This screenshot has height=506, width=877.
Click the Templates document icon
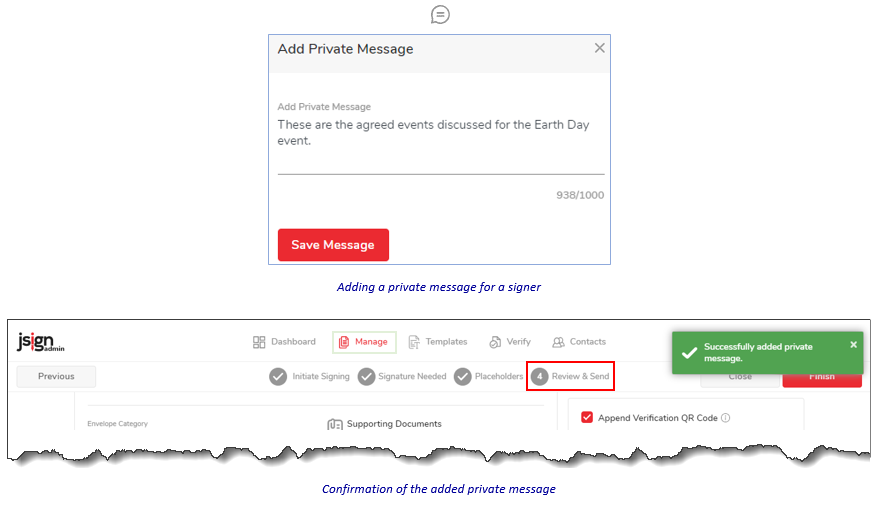click(x=414, y=342)
